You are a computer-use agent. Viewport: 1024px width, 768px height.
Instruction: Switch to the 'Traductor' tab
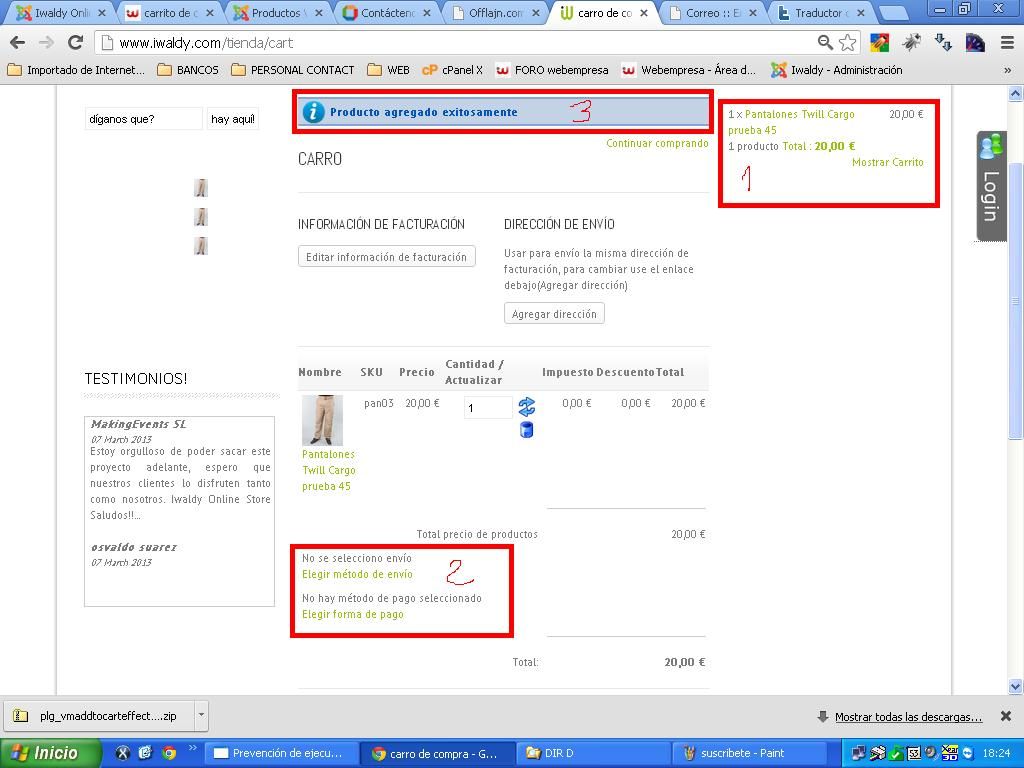(822, 12)
